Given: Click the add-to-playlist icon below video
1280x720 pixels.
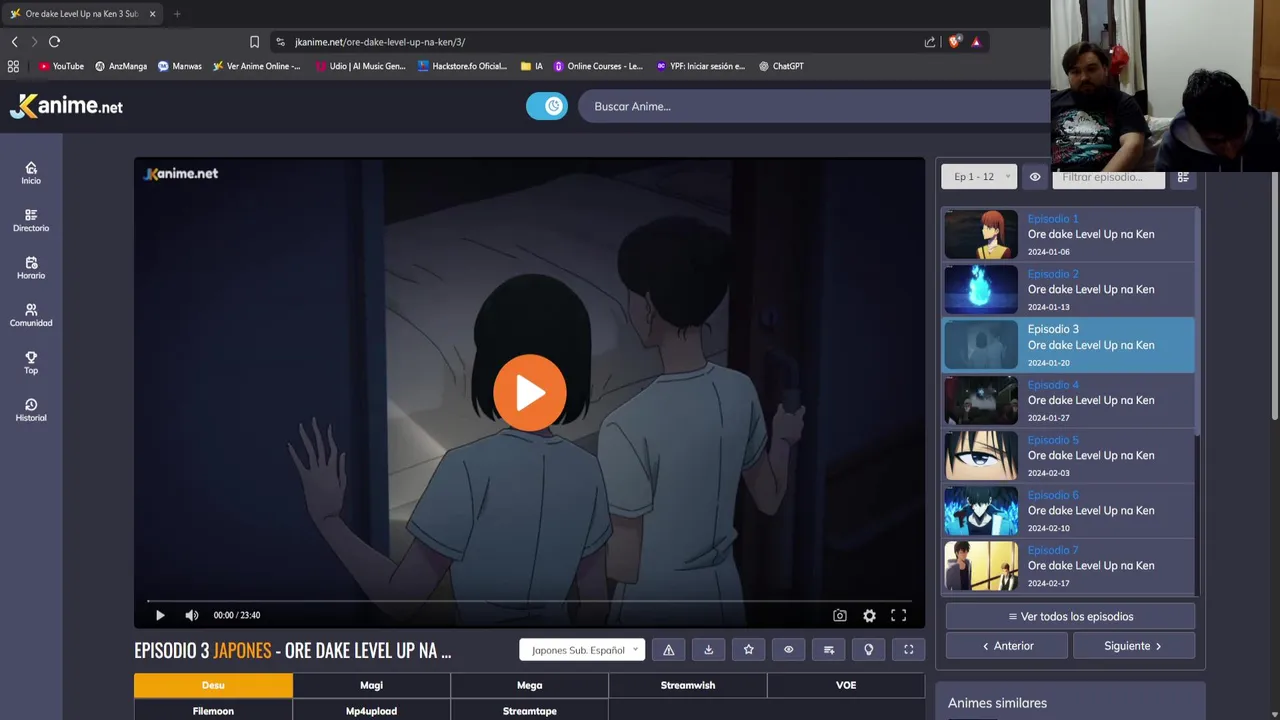Looking at the screenshot, I should point(829,650).
